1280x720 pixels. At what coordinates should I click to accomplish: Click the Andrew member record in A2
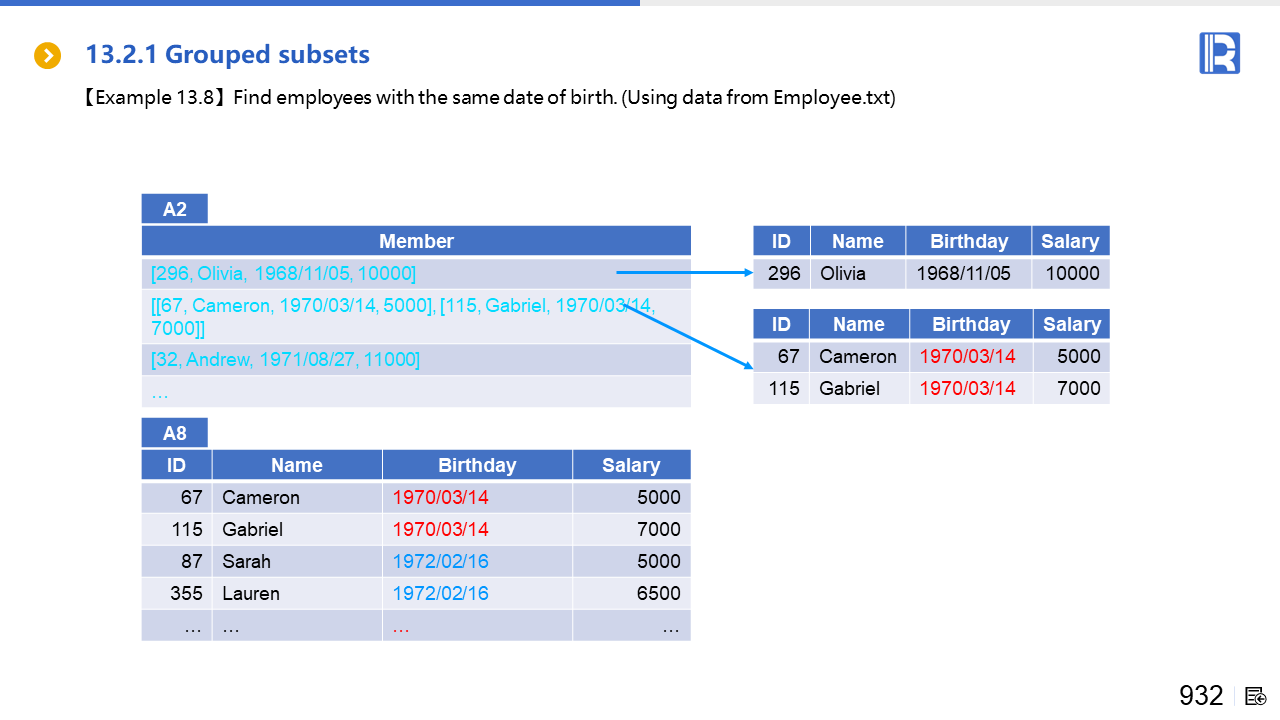click(x=285, y=360)
